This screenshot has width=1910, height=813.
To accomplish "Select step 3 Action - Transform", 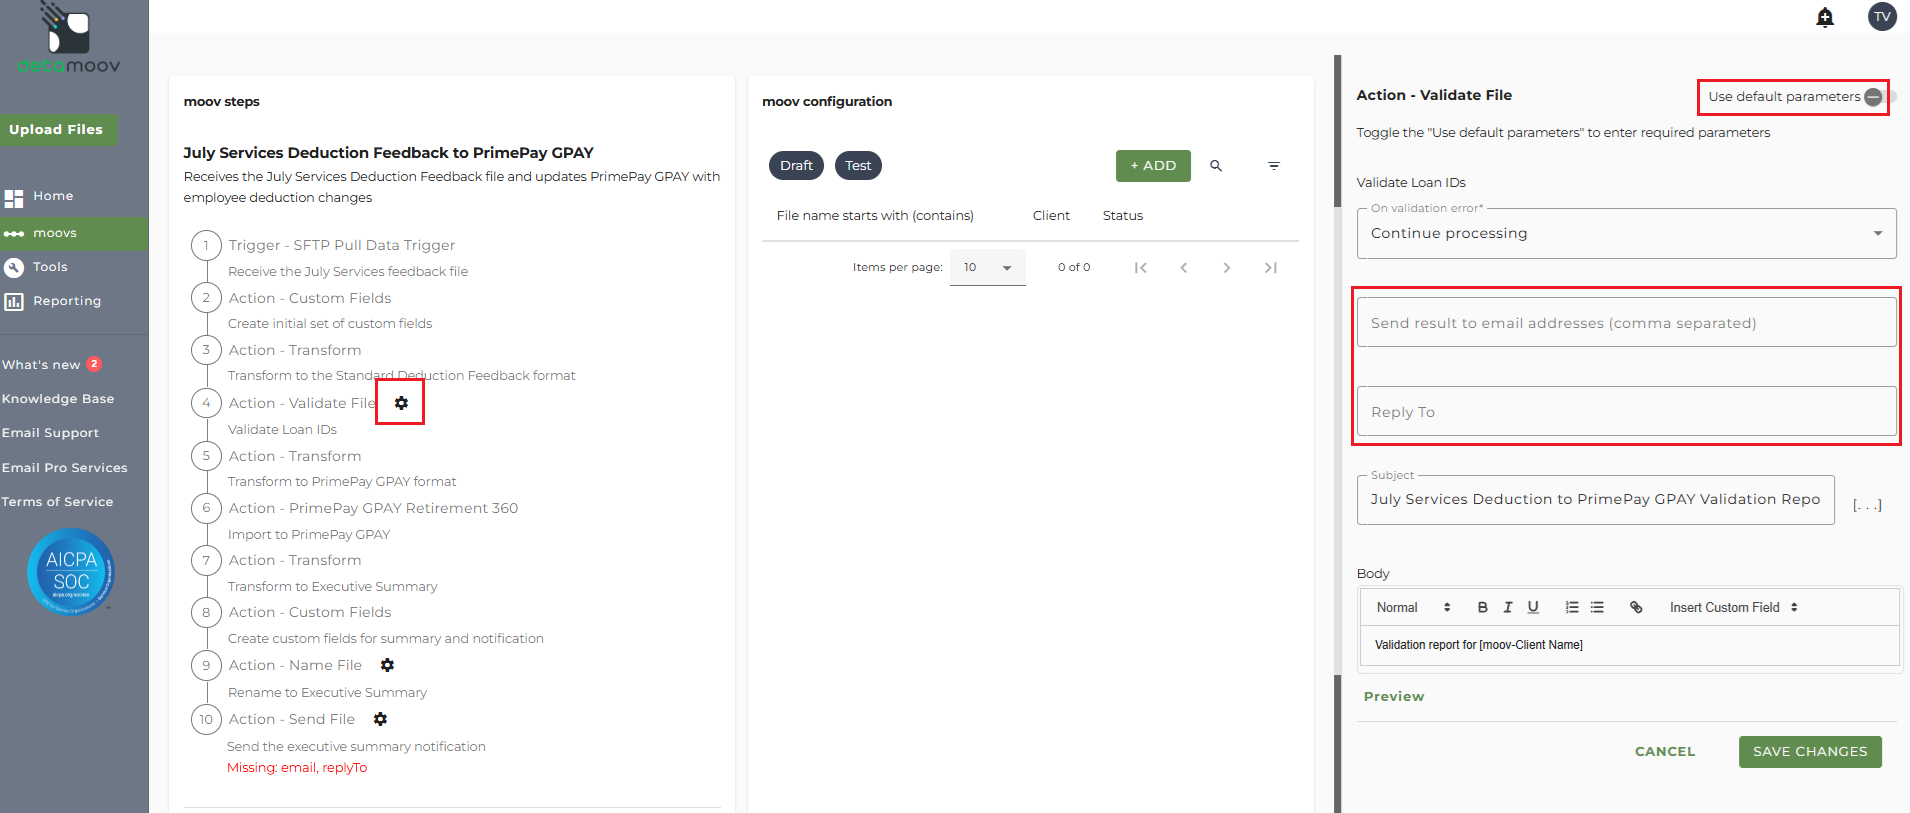I will pyautogui.click(x=295, y=350).
